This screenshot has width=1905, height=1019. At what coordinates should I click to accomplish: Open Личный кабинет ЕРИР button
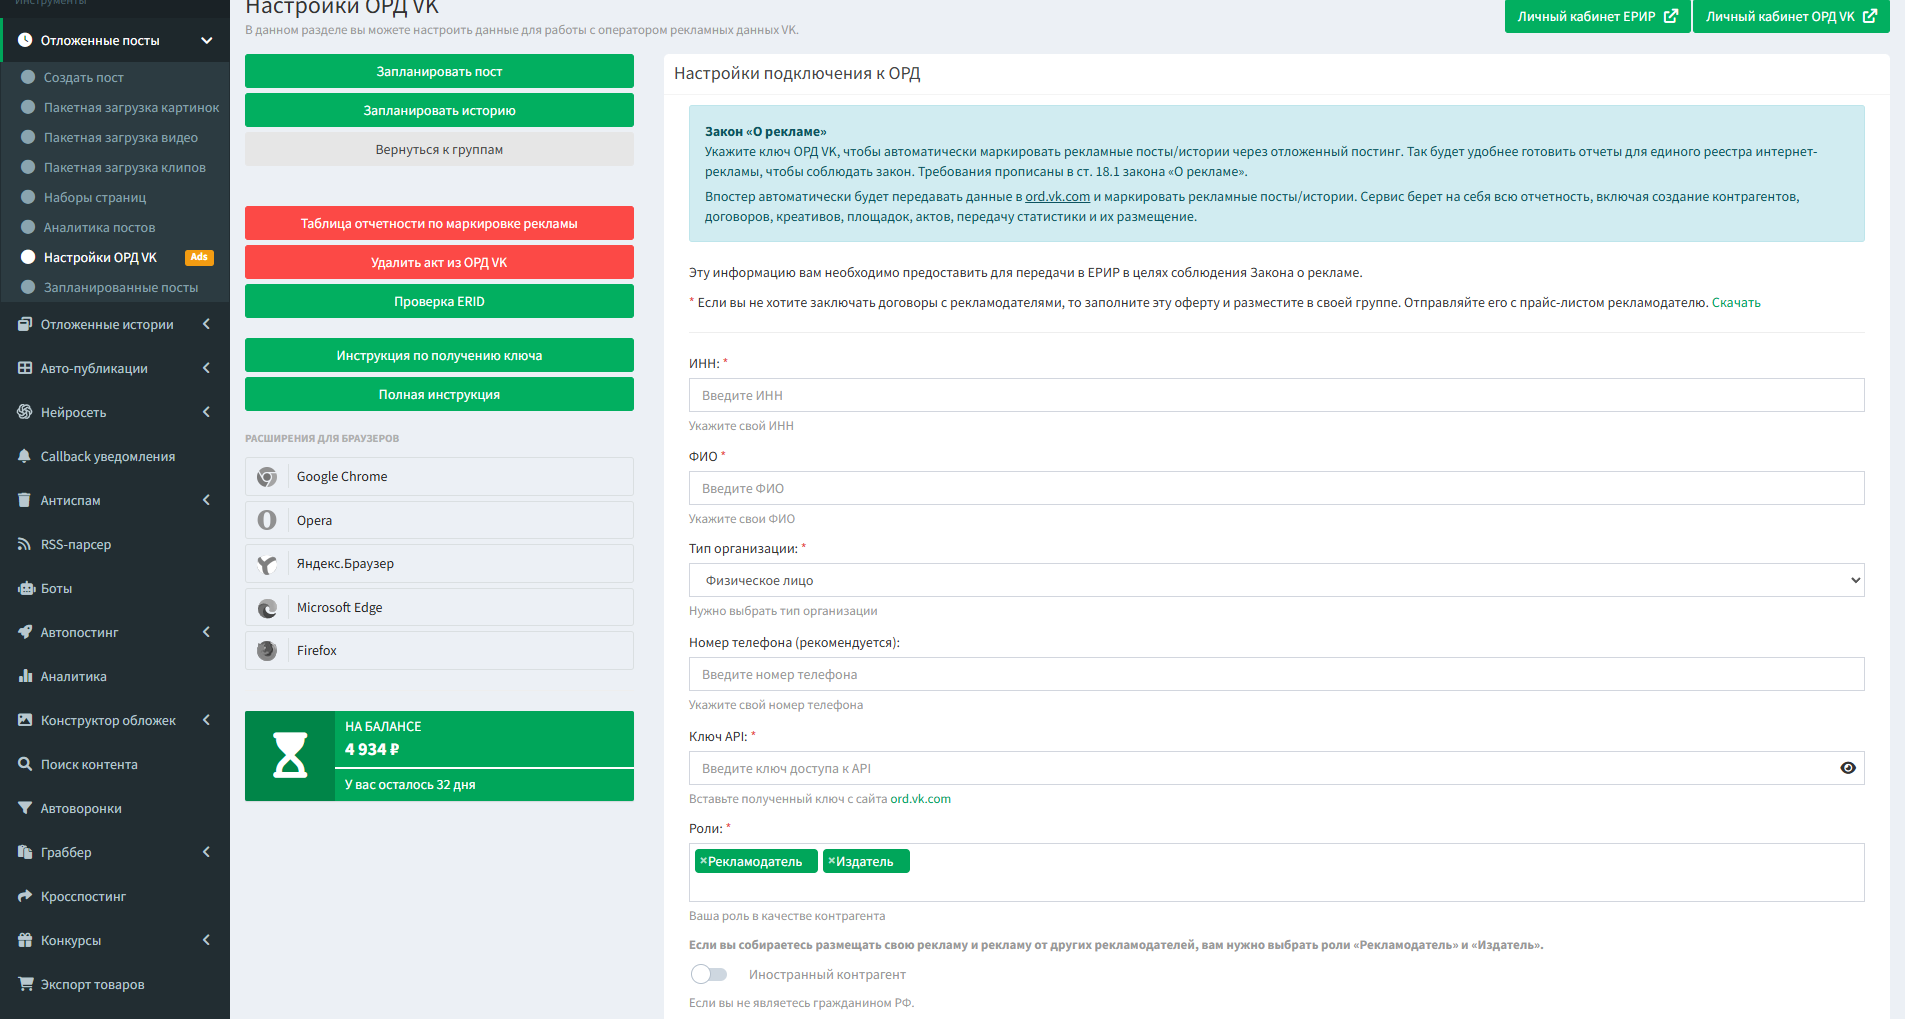[x=1596, y=17]
